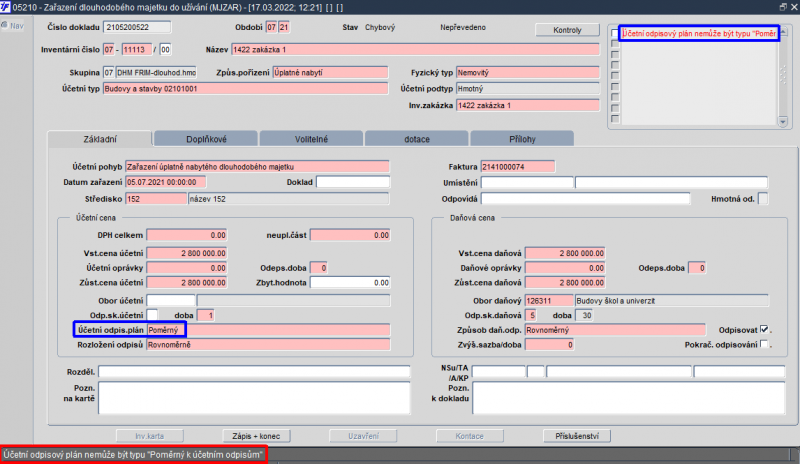The image size is (800, 464).
Task: Toggle the Odpisovat checkbox
Action: pyautogui.click(x=765, y=329)
